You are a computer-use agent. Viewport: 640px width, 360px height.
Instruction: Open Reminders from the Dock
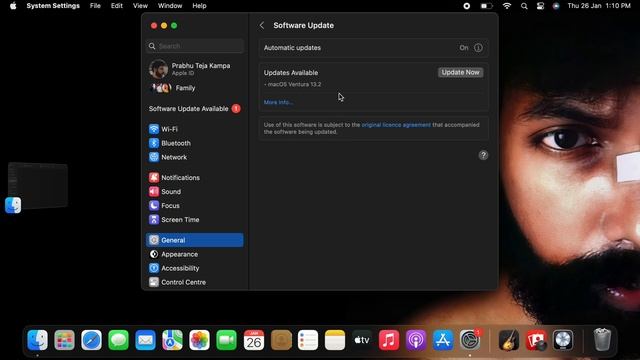(x=308, y=340)
